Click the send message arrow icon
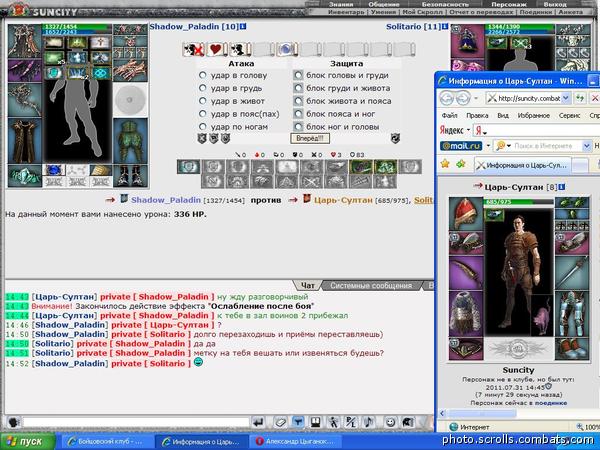Screen dimensions: 600x450 [x=258, y=422]
